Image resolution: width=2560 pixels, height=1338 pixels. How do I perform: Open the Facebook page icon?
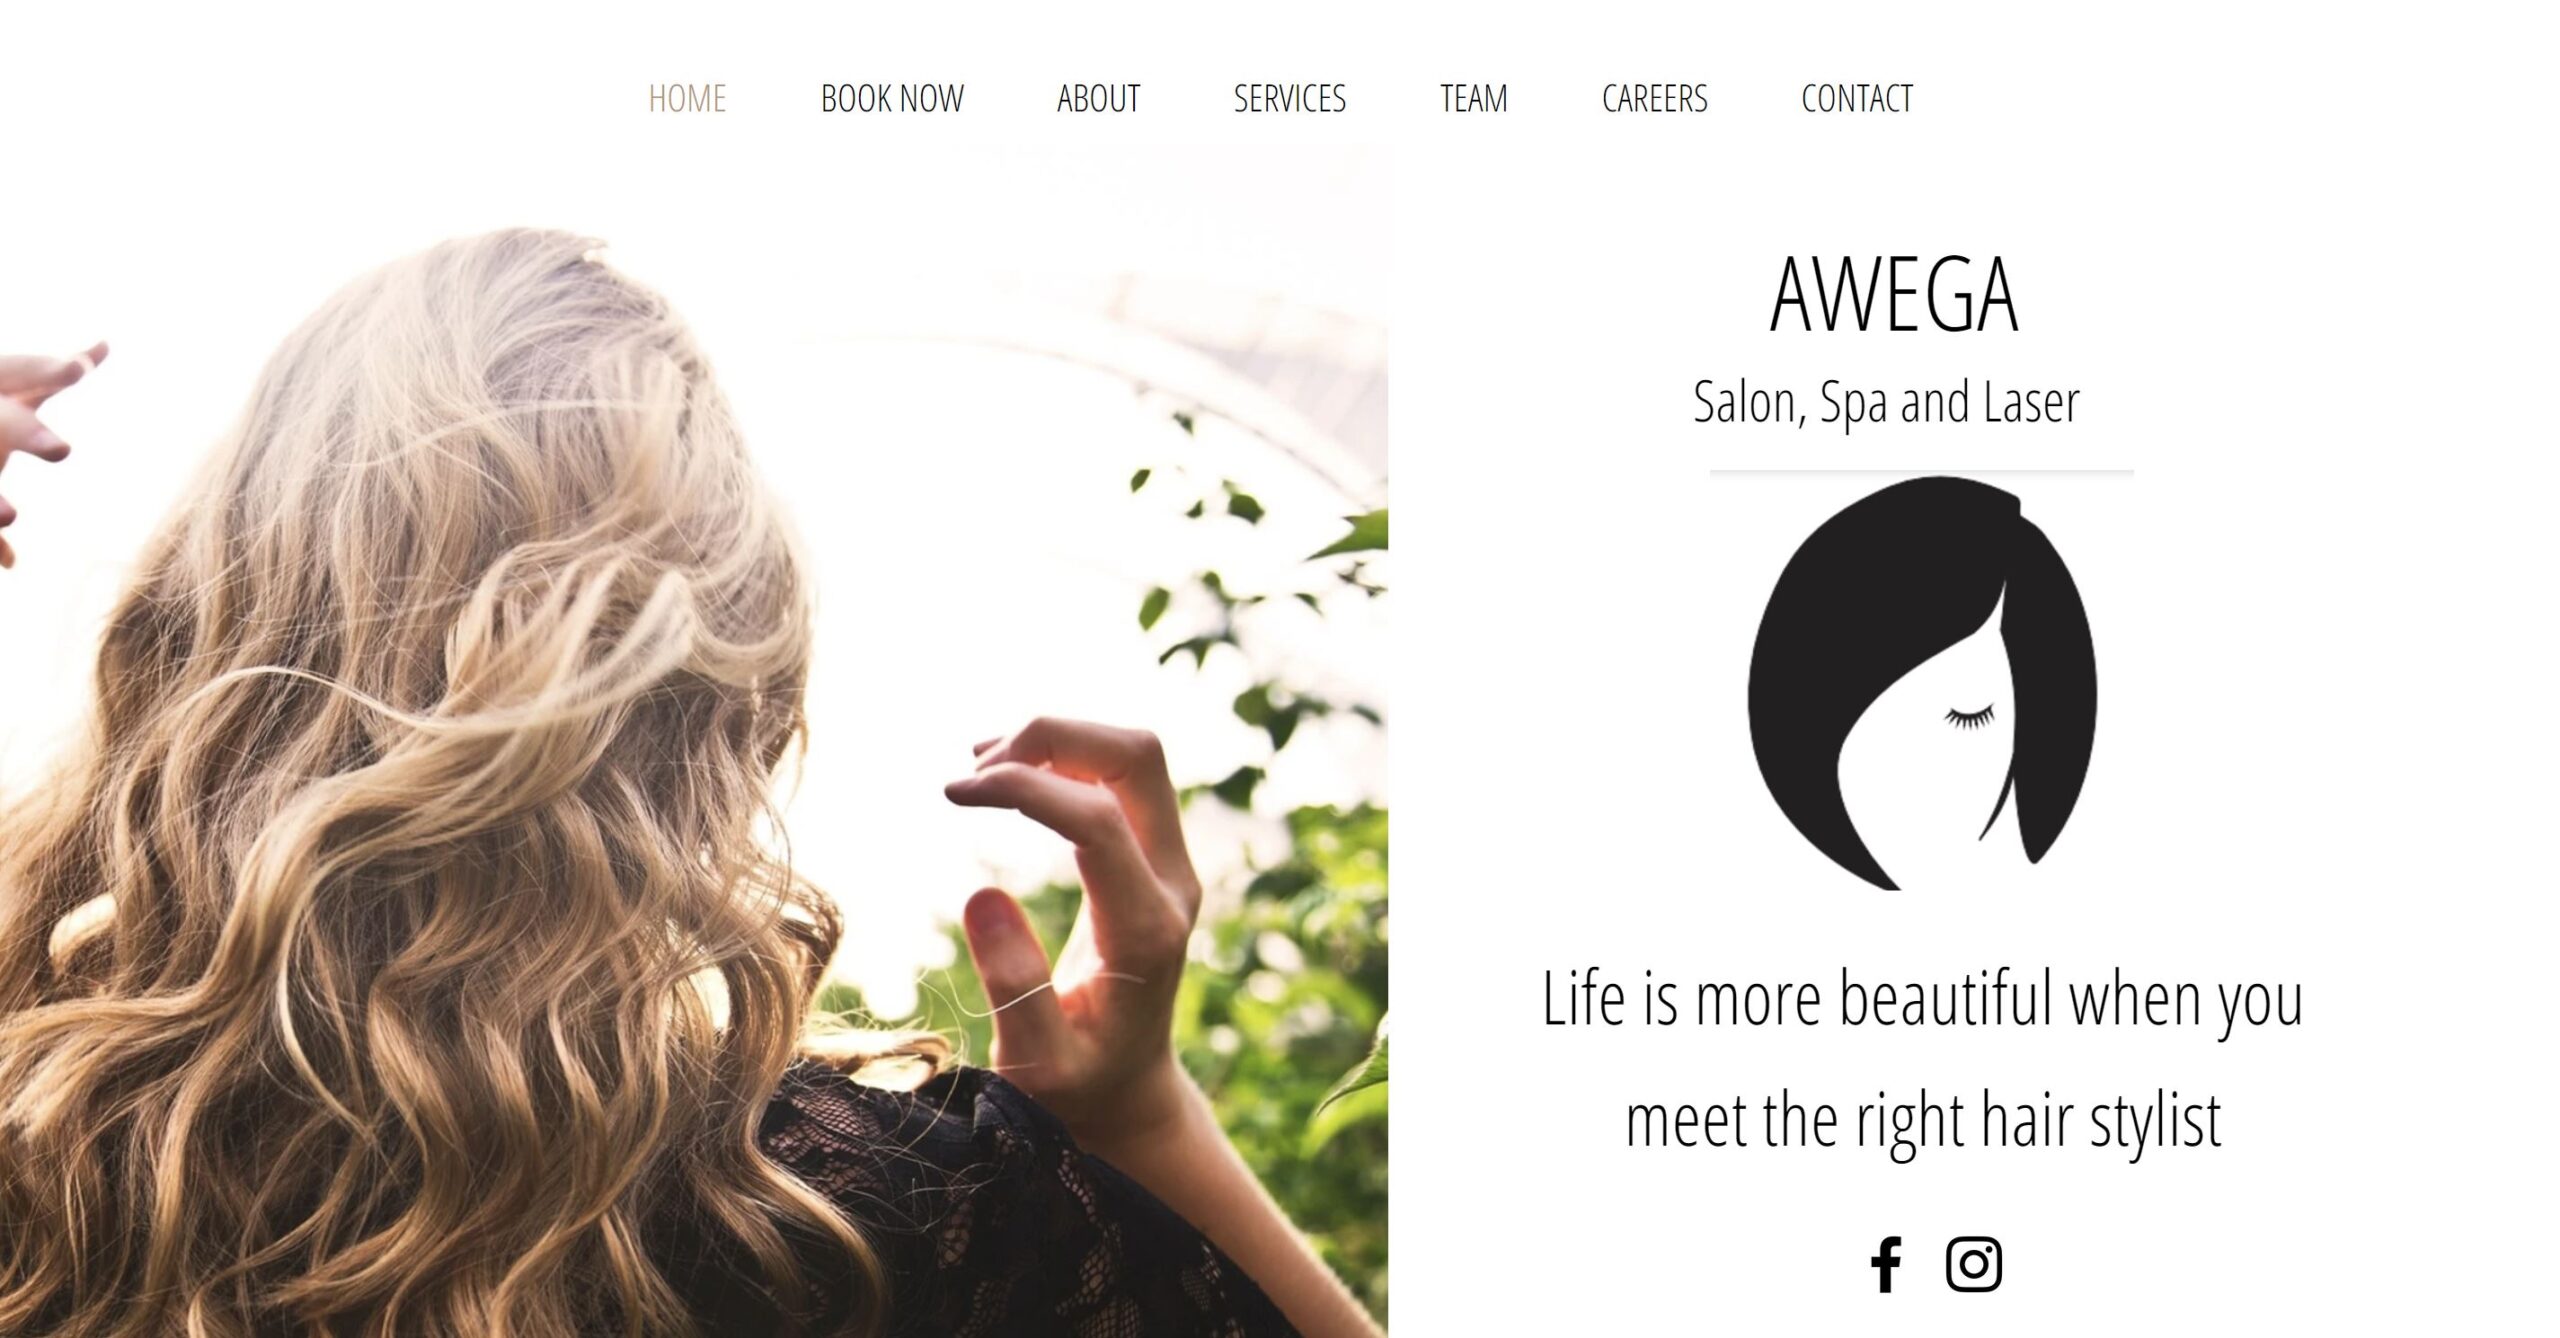[x=1886, y=1264]
